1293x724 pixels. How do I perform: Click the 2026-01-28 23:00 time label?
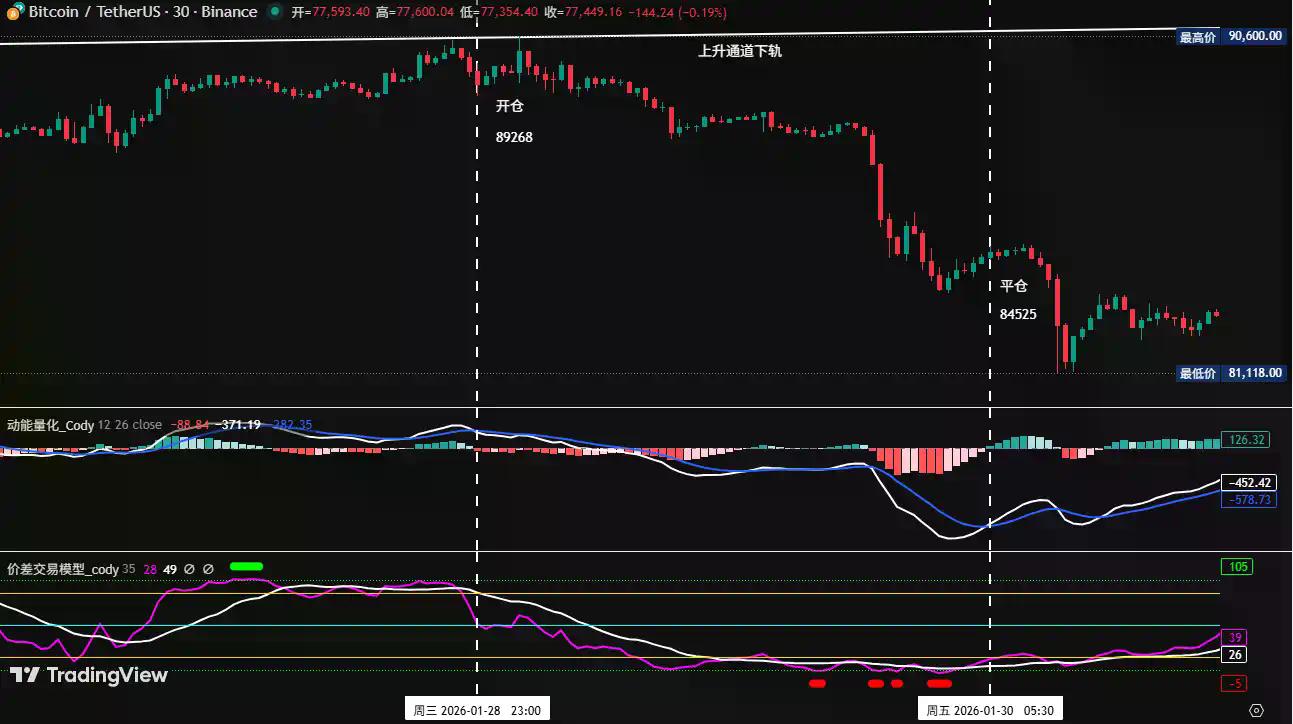click(x=477, y=710)
